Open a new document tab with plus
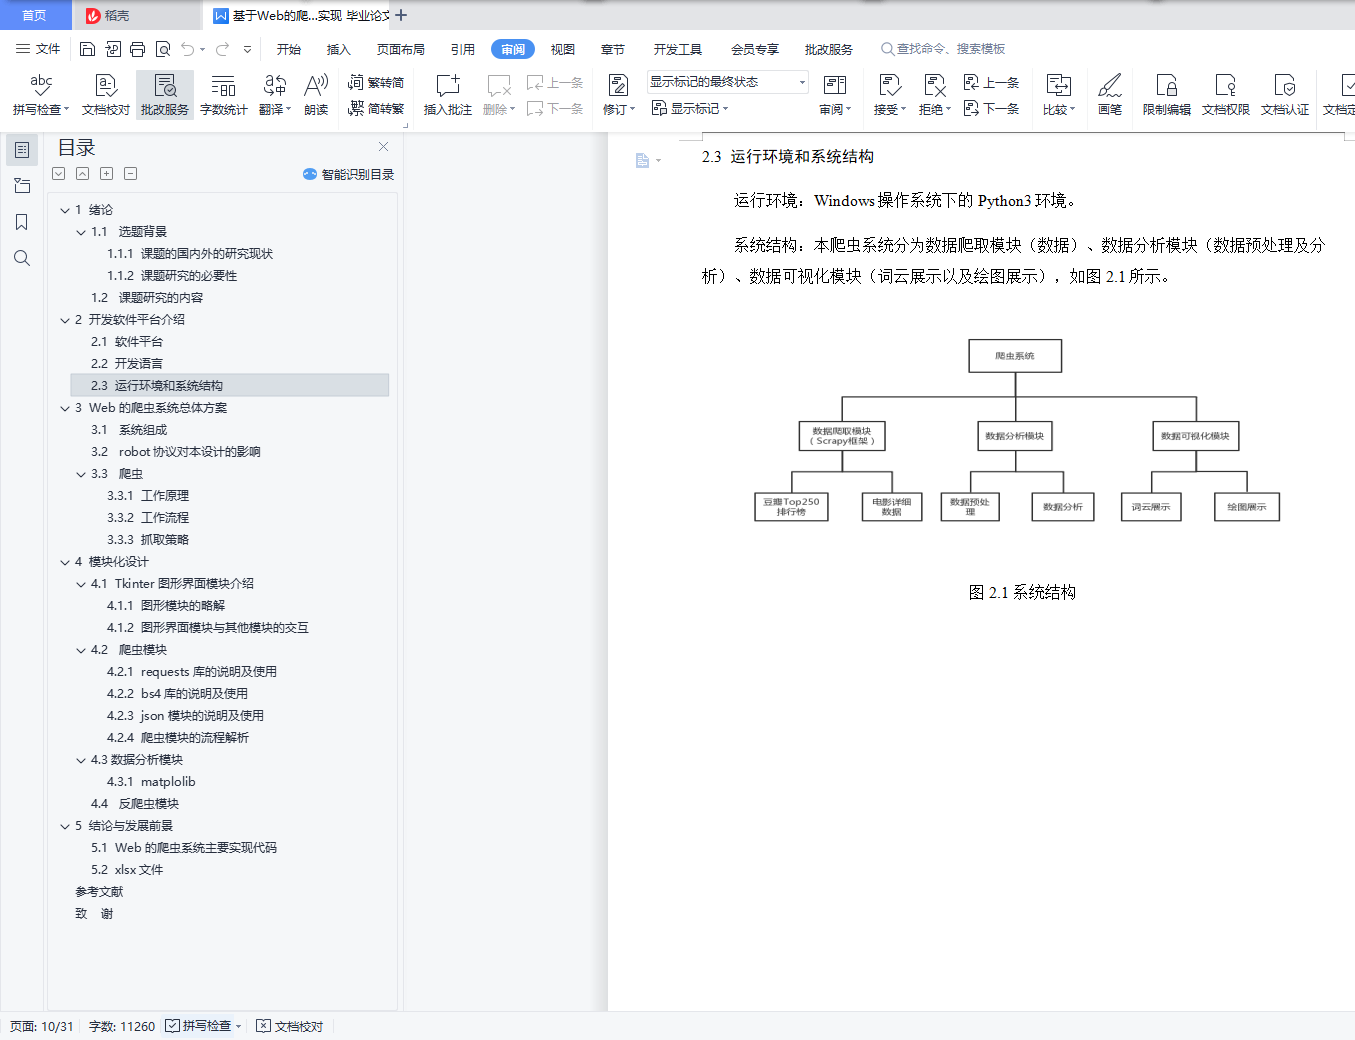The image size is (1355, 1040). coord(401,15)
